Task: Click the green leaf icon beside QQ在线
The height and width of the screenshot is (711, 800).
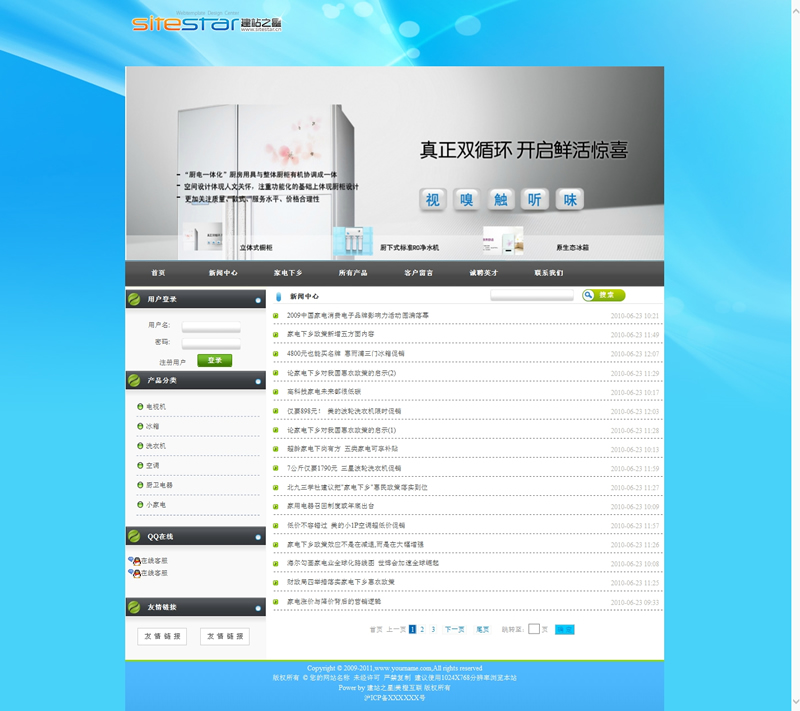Action: tap(134, 536)
